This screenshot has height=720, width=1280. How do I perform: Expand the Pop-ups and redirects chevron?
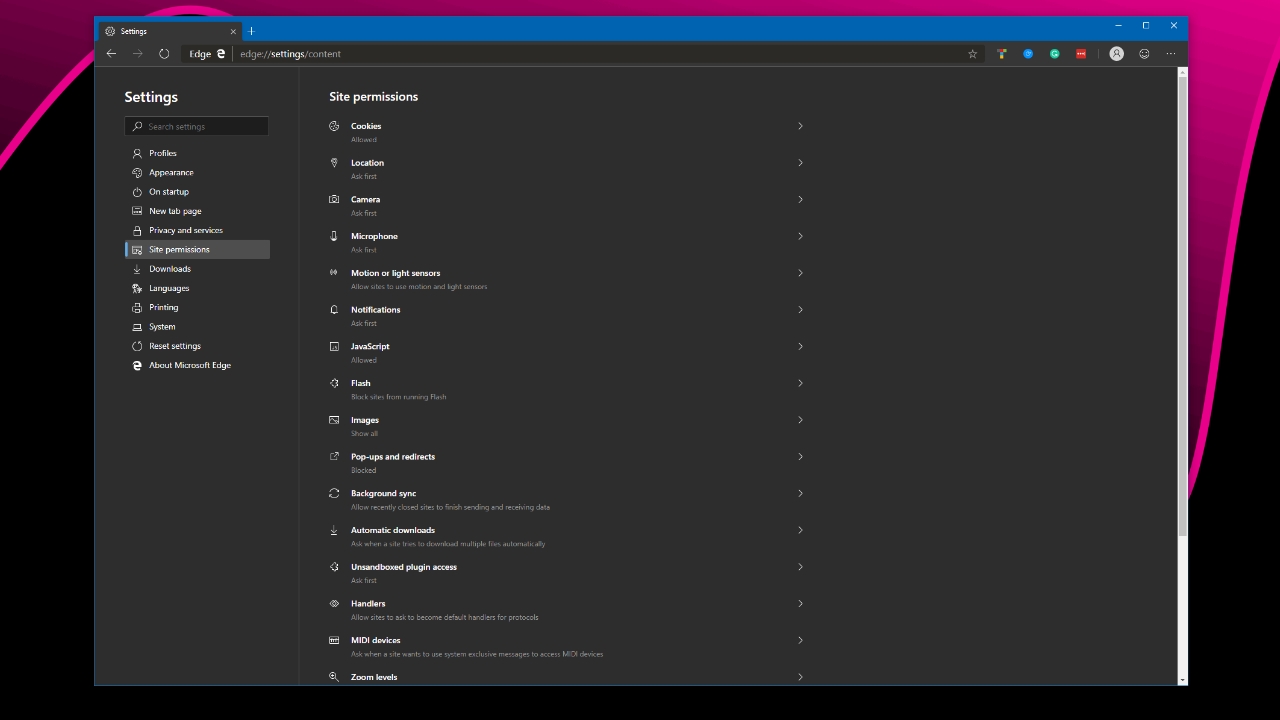[x=800, y=457]
